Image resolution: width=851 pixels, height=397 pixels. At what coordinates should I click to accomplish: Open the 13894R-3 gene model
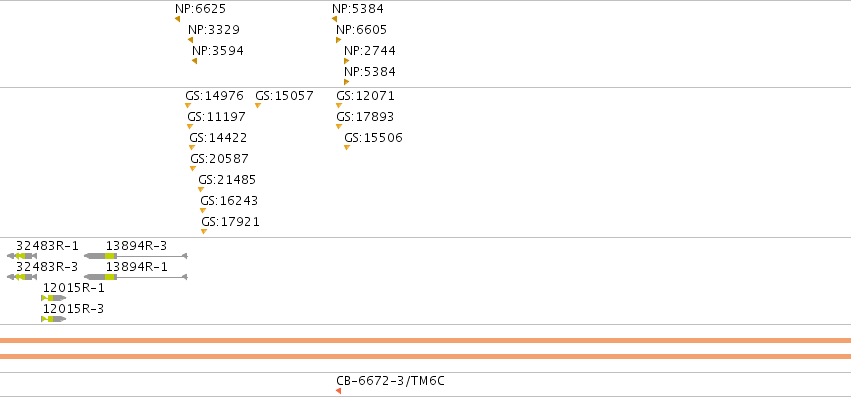(136, 256)
